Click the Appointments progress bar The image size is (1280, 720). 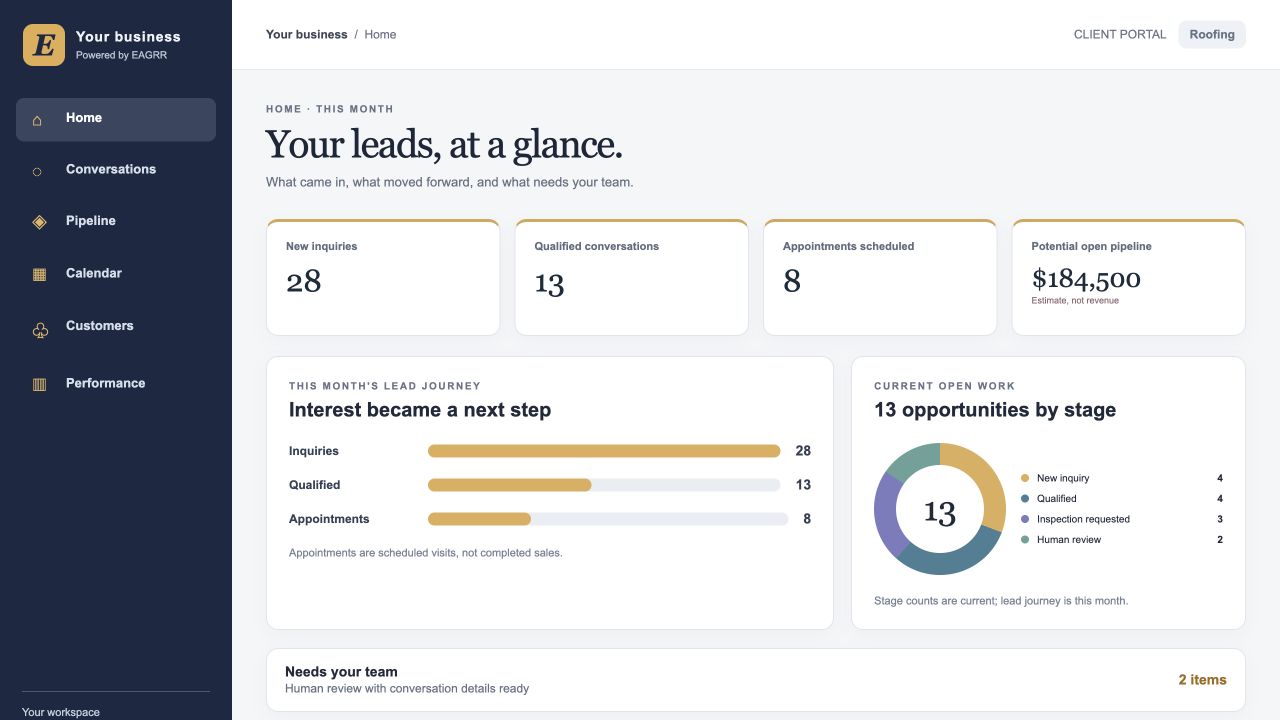click(x=608, y=519)
